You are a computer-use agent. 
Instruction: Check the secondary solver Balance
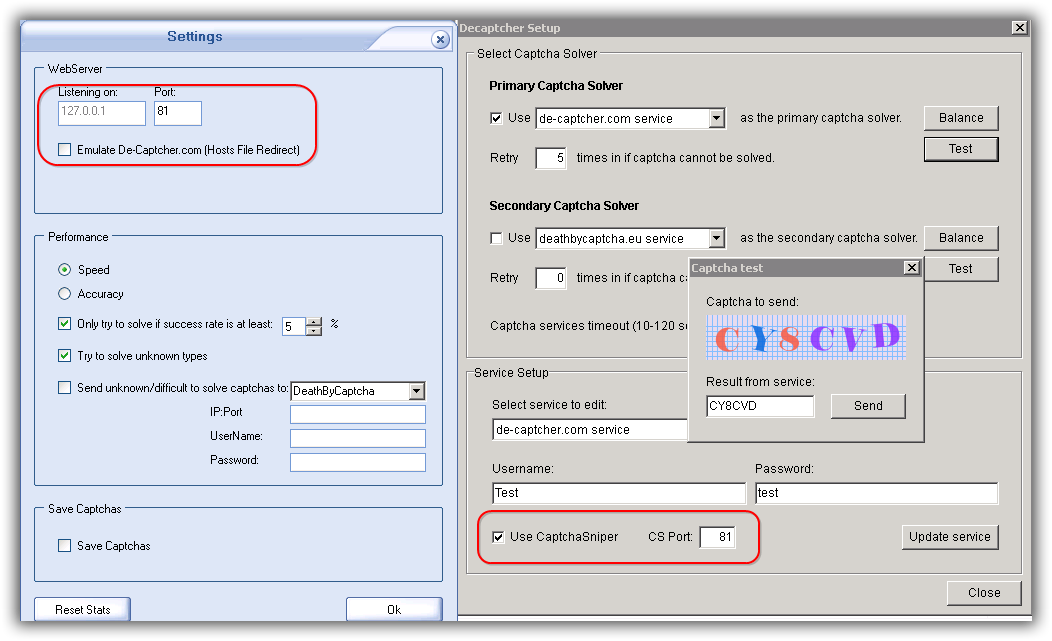961,238
